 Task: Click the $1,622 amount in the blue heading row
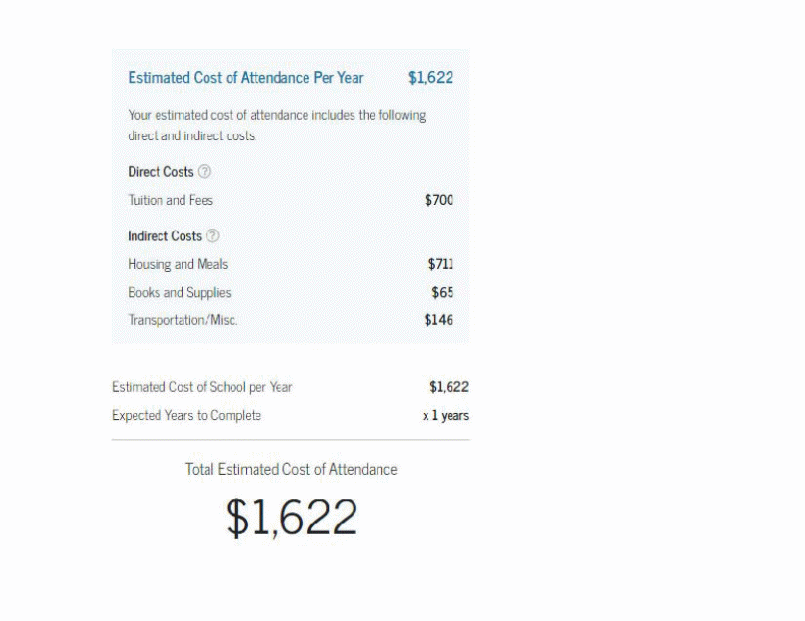430,78
